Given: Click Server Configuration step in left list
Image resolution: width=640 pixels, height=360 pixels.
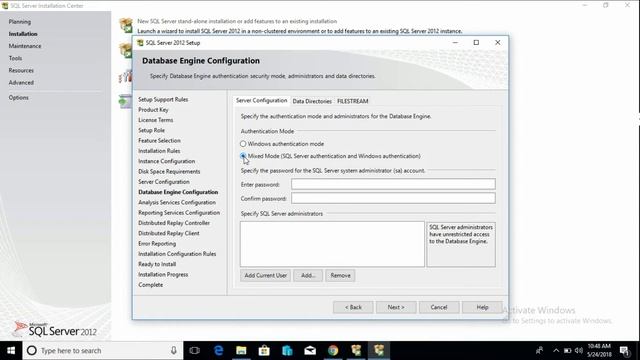Looking at the screenshot, I should pyautogui.click(x=164, y=182).
